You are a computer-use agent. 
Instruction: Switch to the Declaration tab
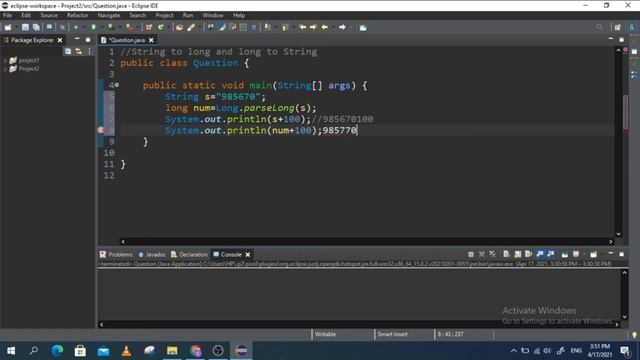pyautogui.click(x=189, y=254)
